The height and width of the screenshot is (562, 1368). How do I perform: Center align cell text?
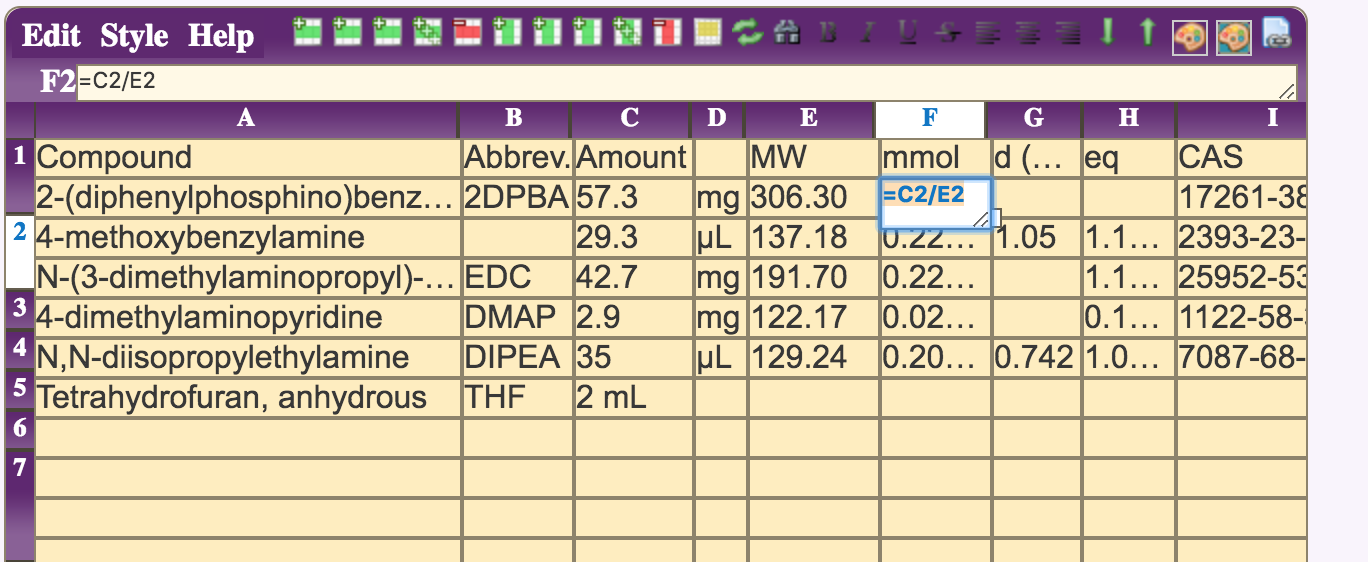(x=1028, y=32)
